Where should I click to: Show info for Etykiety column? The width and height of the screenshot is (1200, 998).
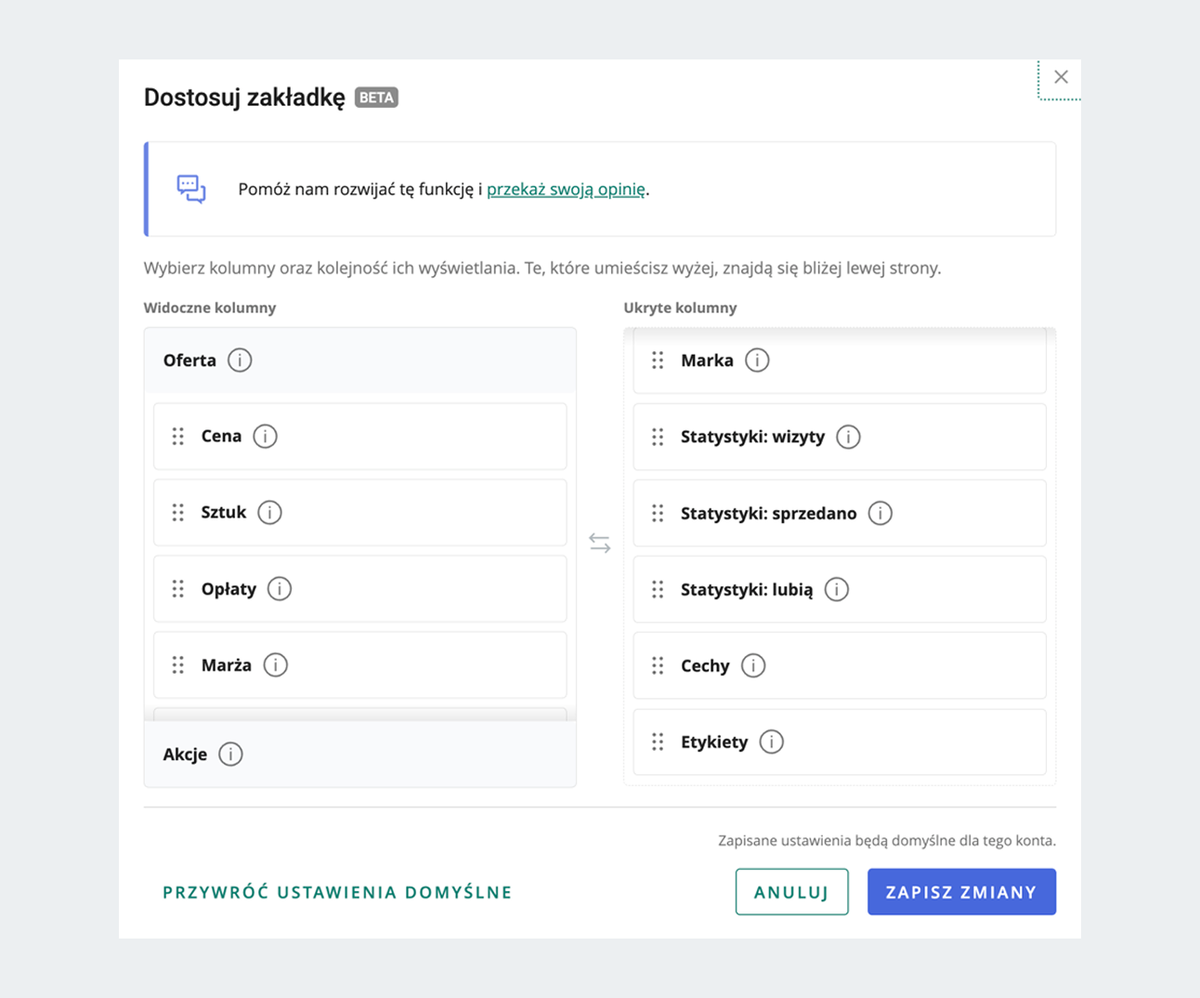tap(771, 742)
